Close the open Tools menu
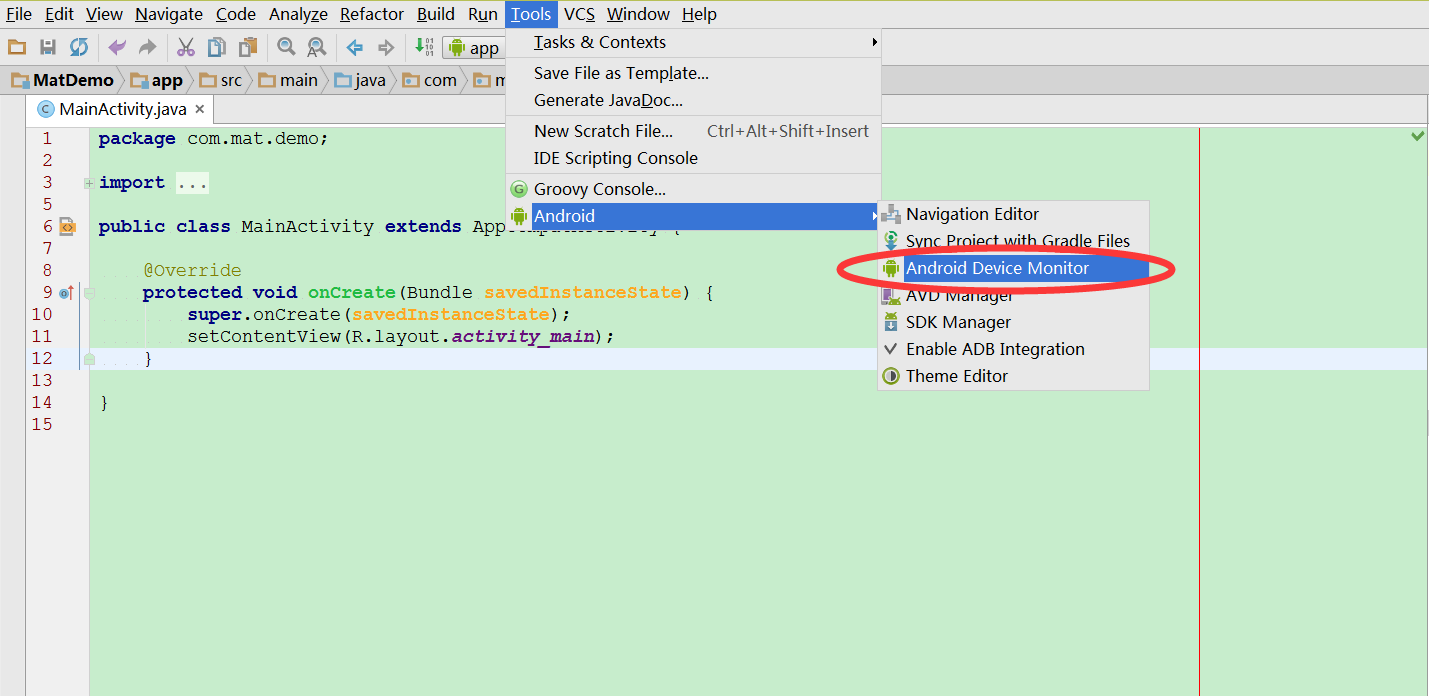1429x696 pixels. click(531, 14)
